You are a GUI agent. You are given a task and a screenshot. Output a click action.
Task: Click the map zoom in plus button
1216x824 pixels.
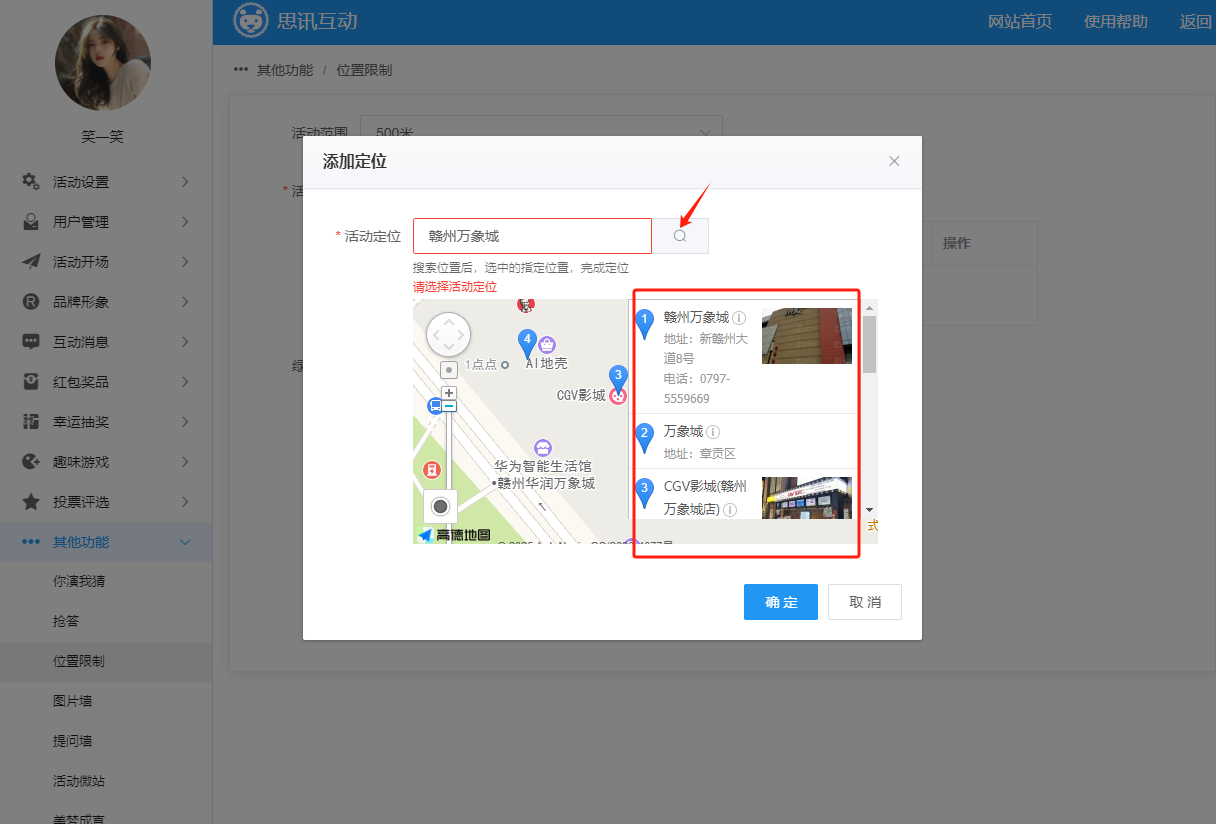point(449,393)
